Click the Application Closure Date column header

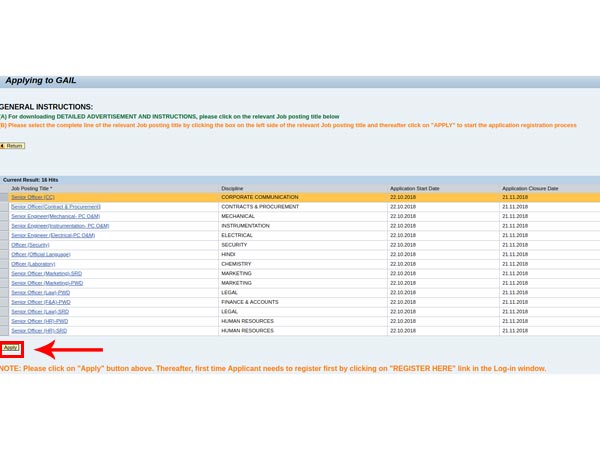530,188
